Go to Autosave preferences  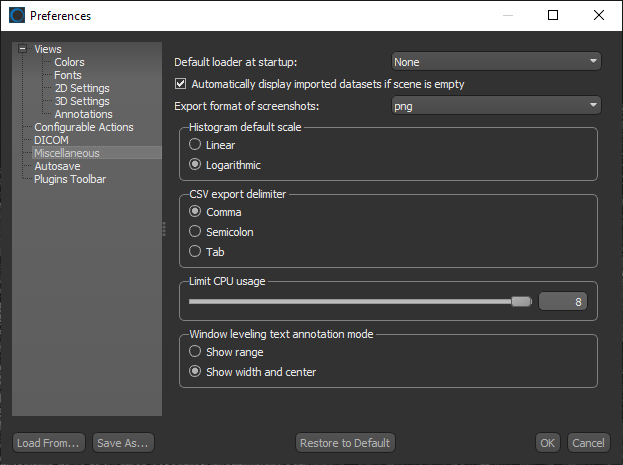click(57, 166)
